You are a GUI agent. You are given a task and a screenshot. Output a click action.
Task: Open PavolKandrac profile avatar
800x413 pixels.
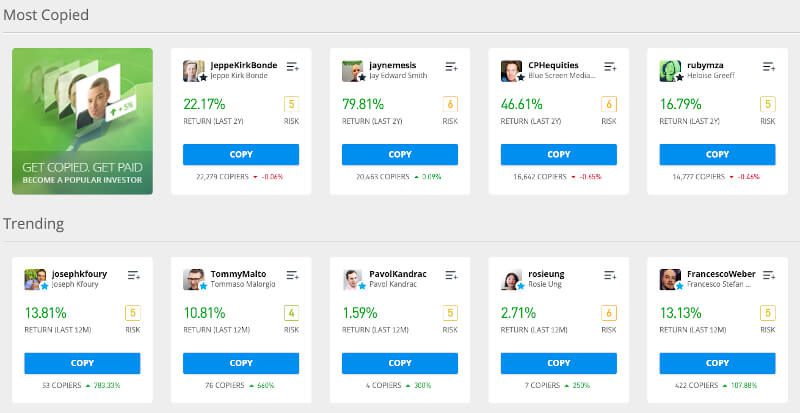click(353, 280)
